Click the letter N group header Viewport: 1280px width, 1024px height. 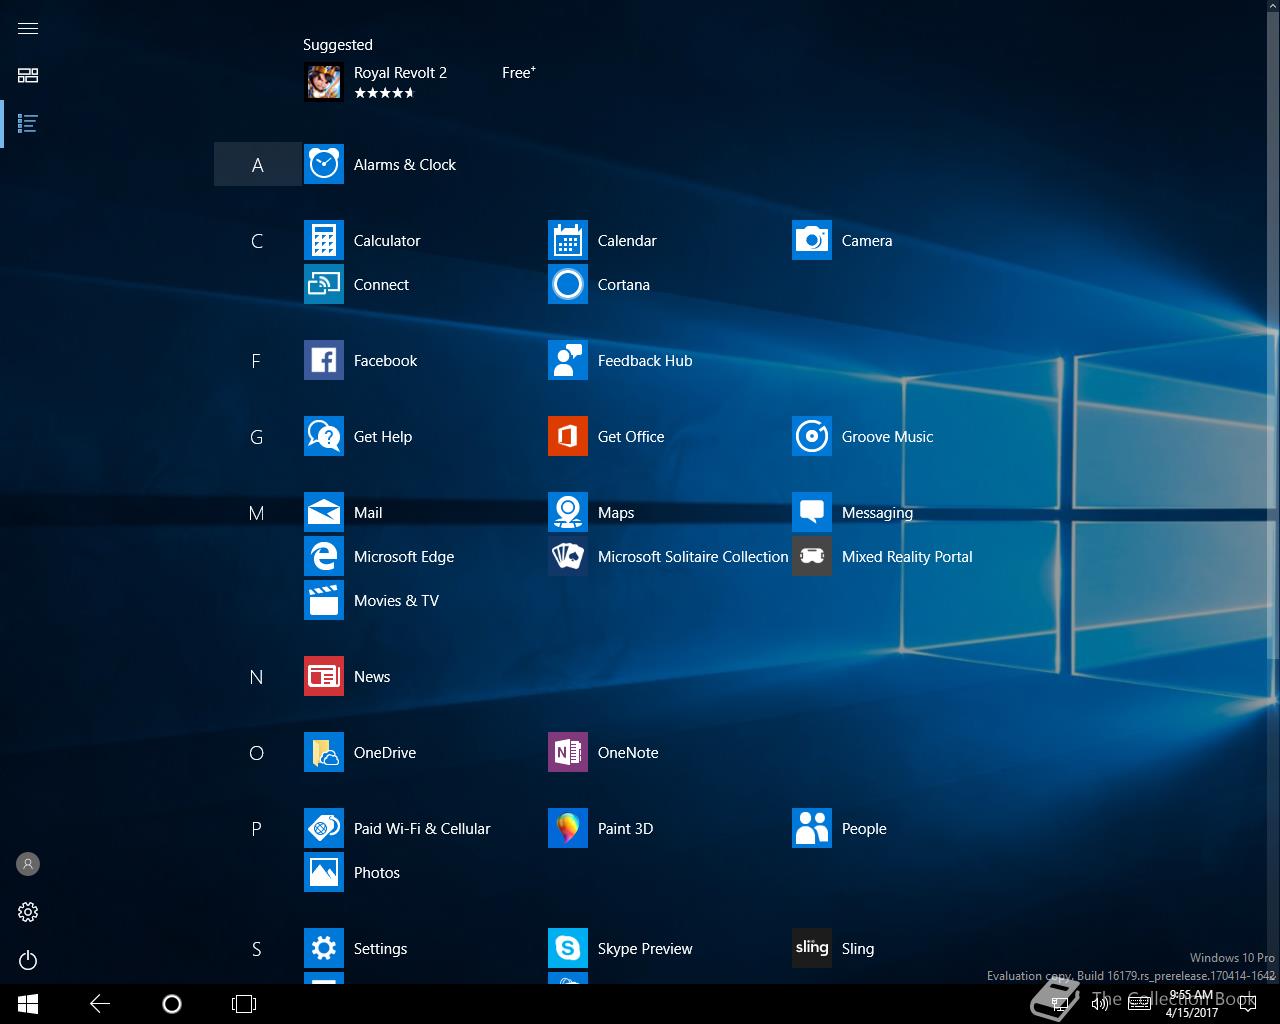click(257, 677)
